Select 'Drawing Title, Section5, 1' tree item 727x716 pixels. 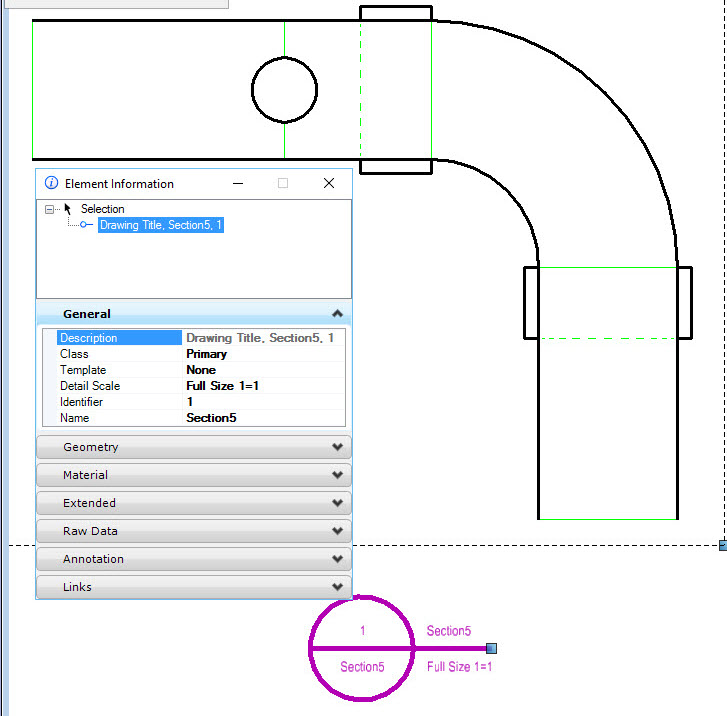[160, 225]
